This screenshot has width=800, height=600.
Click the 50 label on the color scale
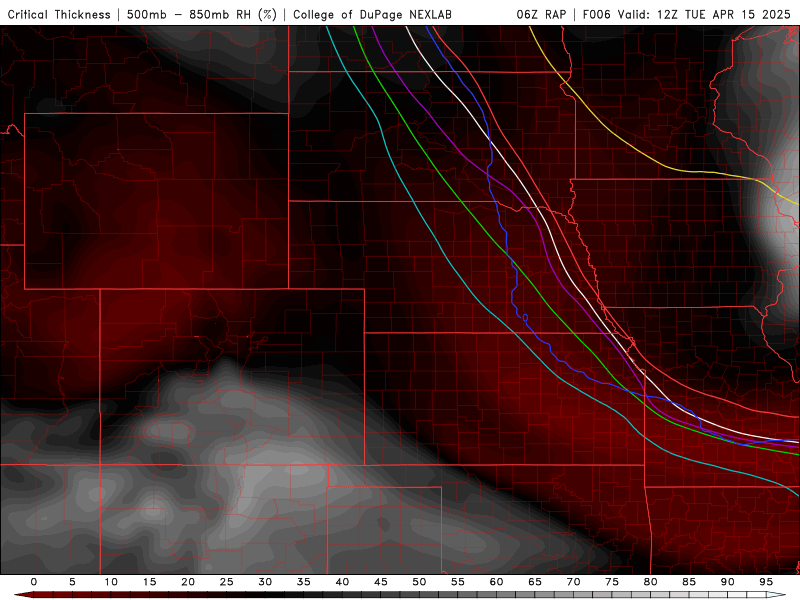pyautogui.click(x=419, y=582)
